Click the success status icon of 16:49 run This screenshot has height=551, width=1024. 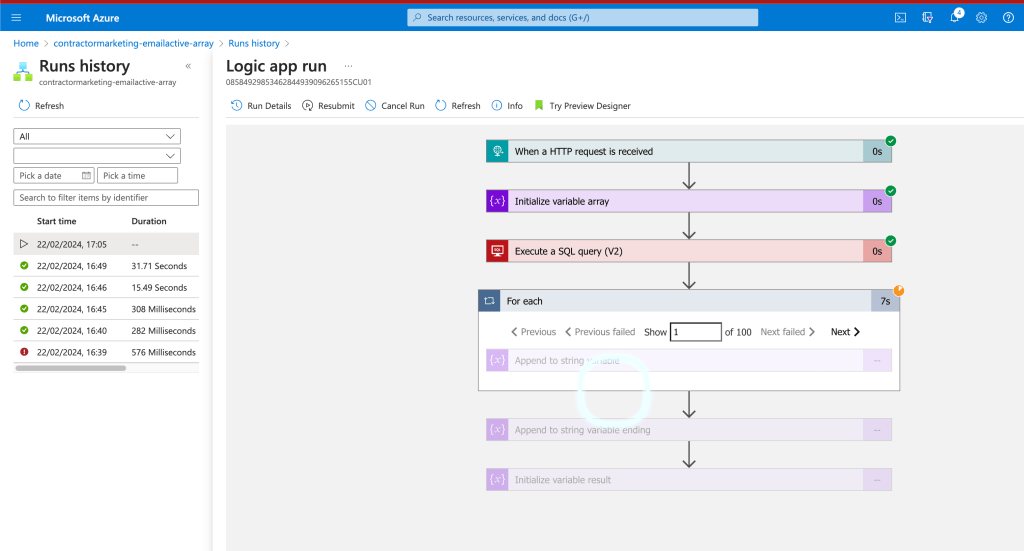pyautogui.click(x=24, y=266)
